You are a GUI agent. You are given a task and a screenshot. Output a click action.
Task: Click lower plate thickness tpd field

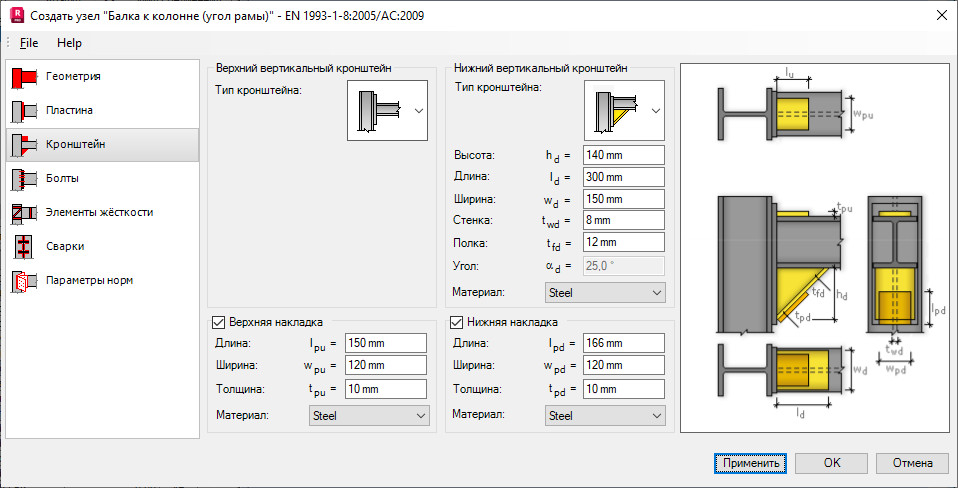pos(624,389)
